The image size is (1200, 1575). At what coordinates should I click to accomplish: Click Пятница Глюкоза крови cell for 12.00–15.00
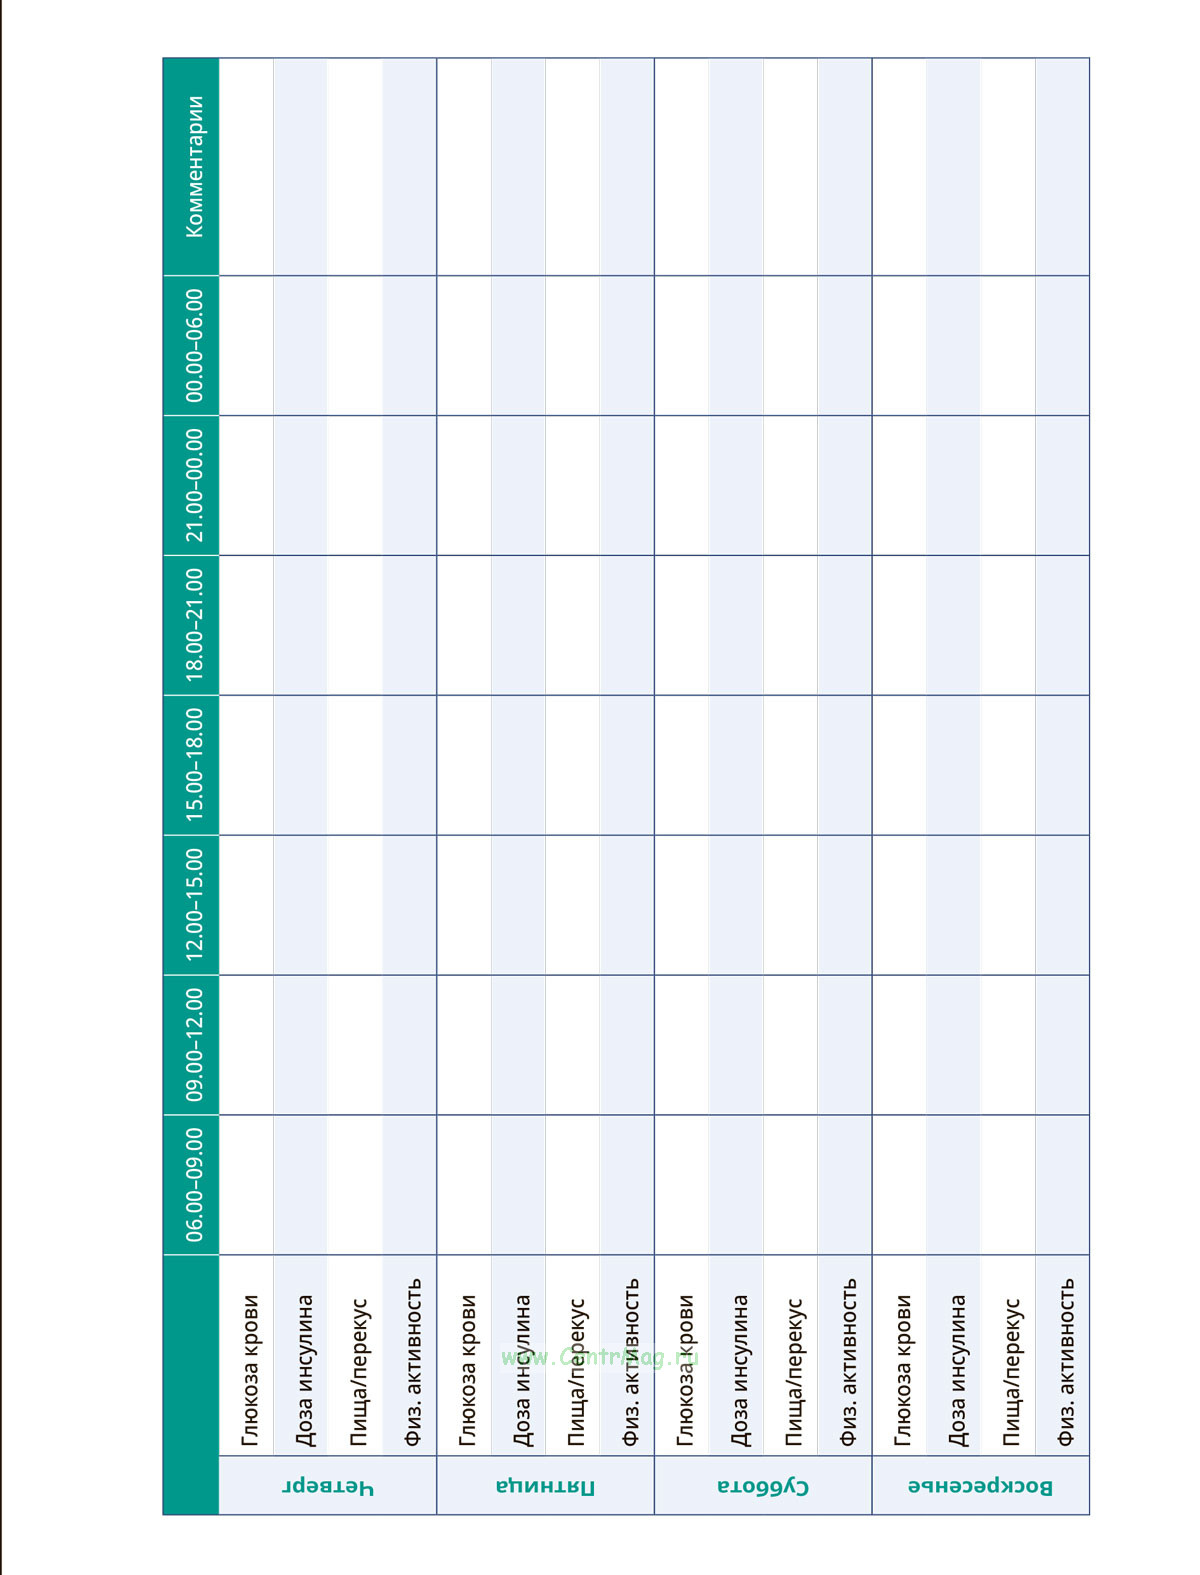coord(464,905)
